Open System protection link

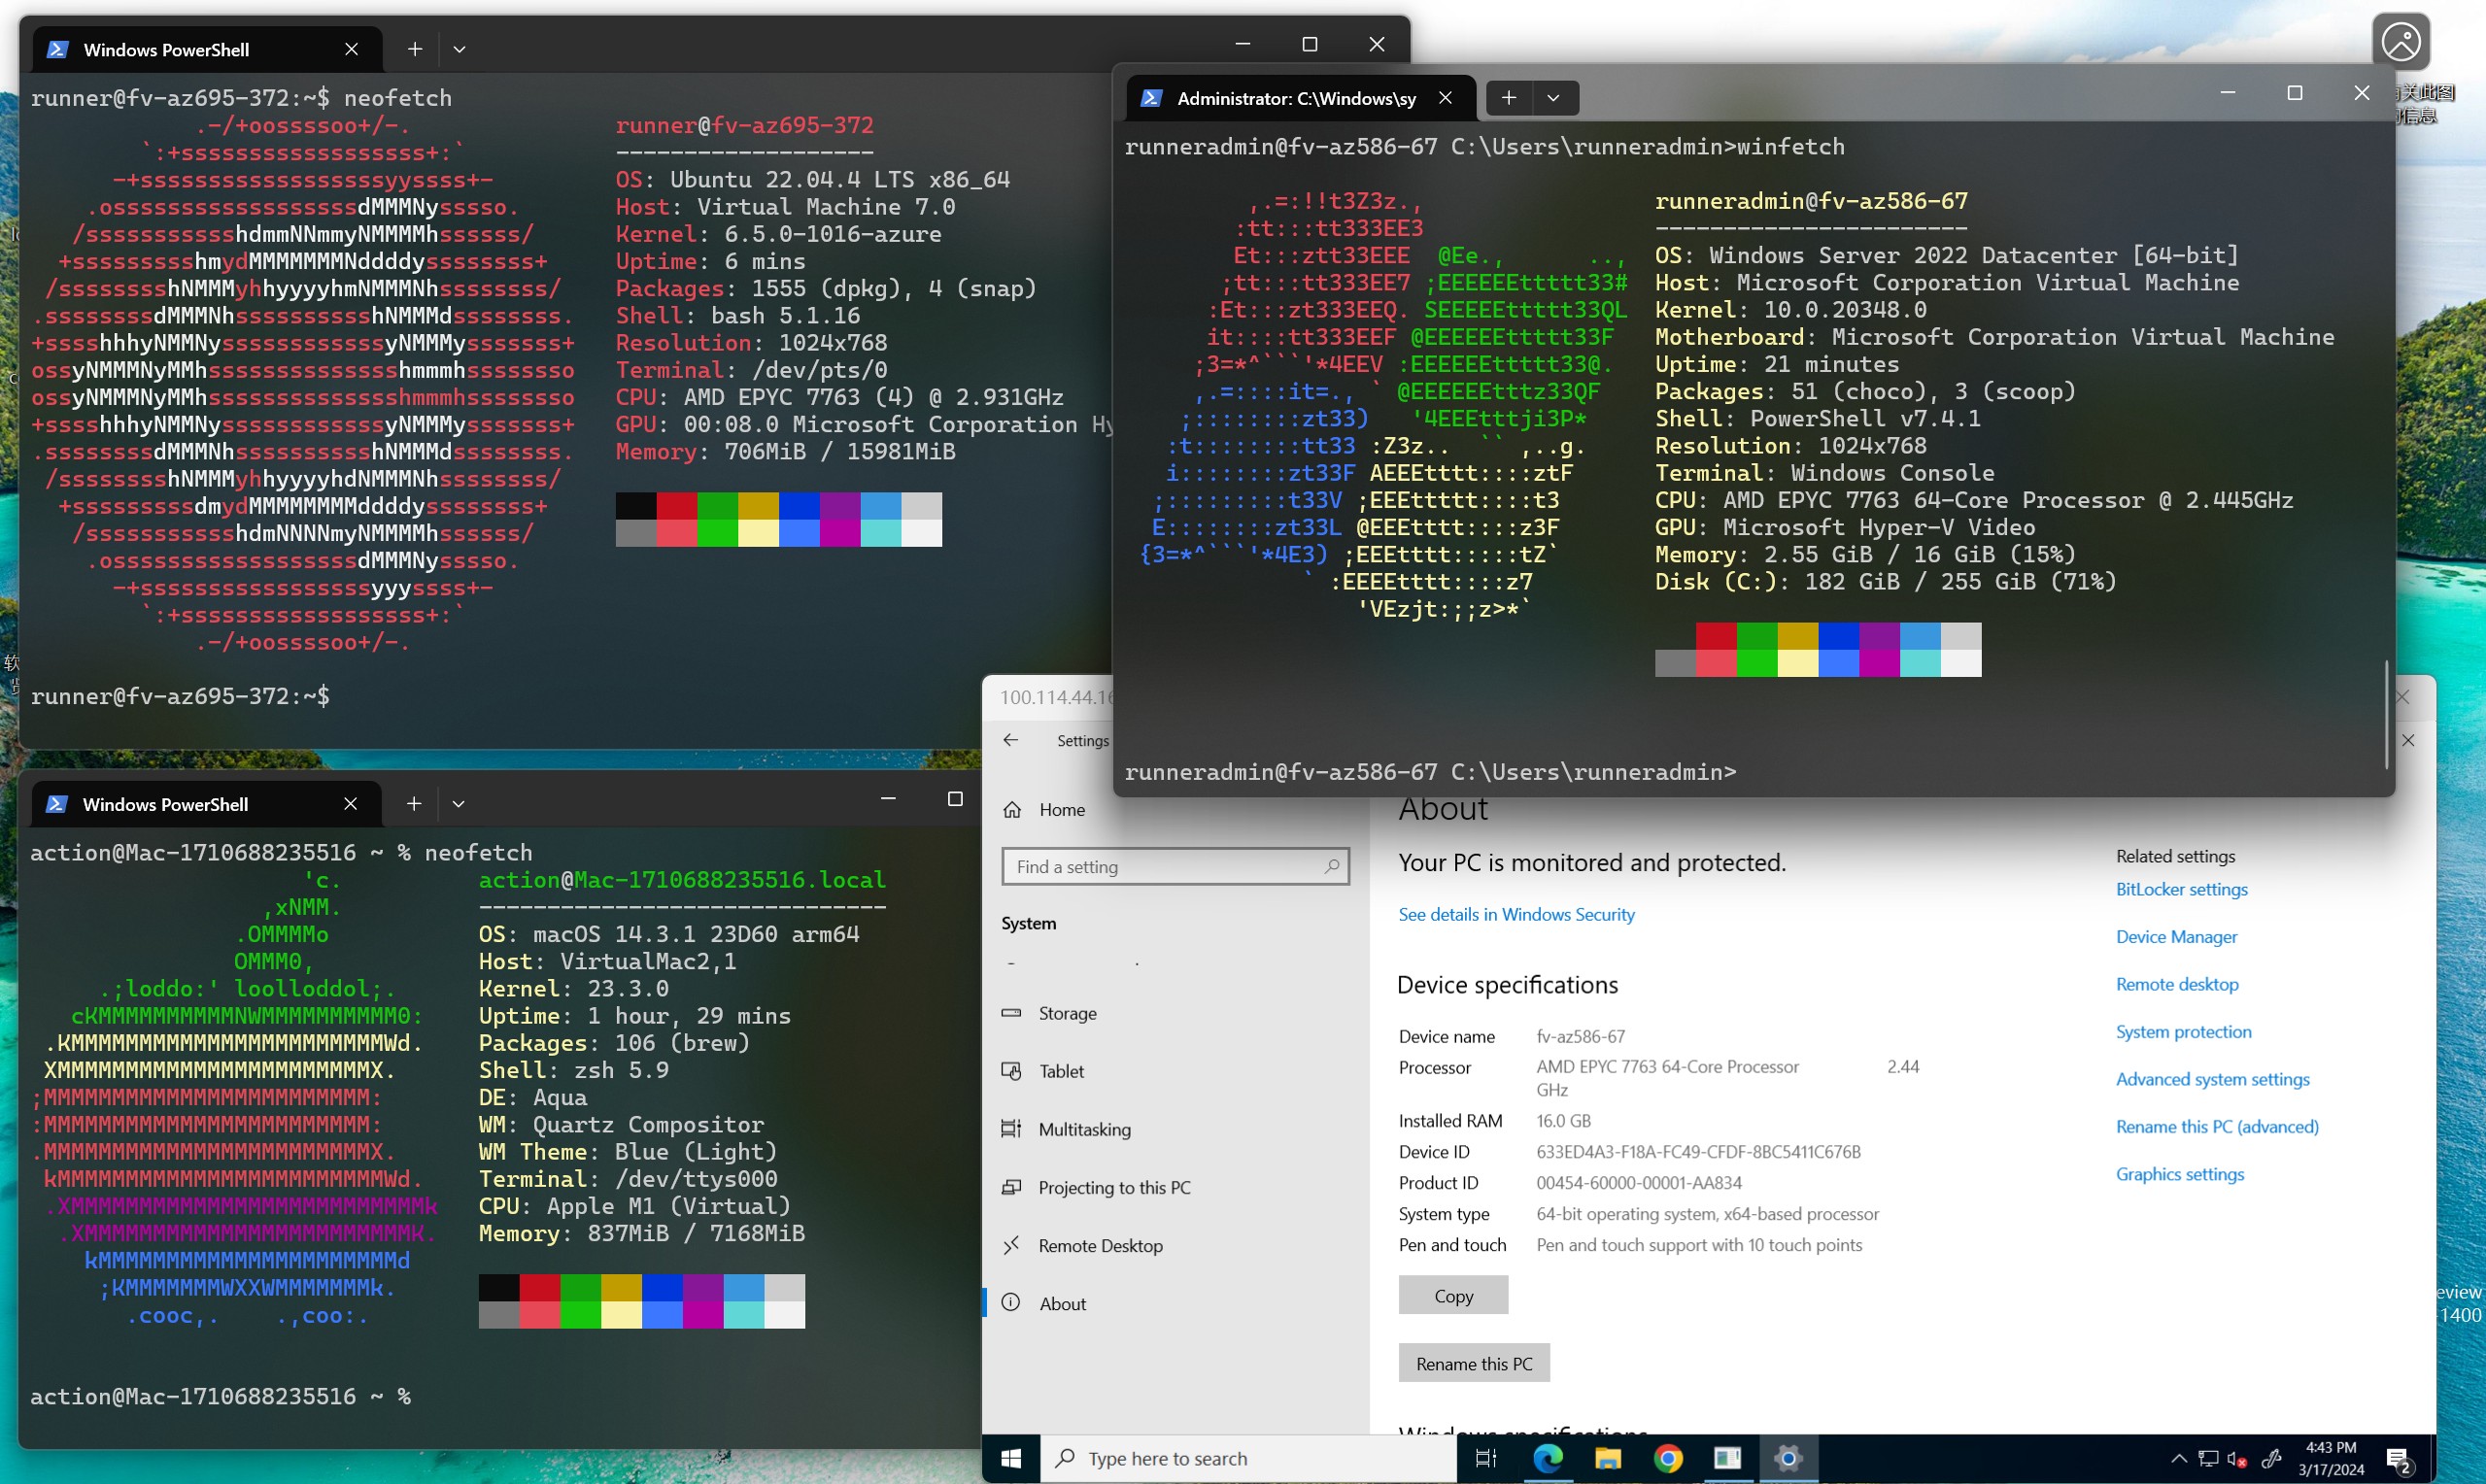(2183, 1032)
